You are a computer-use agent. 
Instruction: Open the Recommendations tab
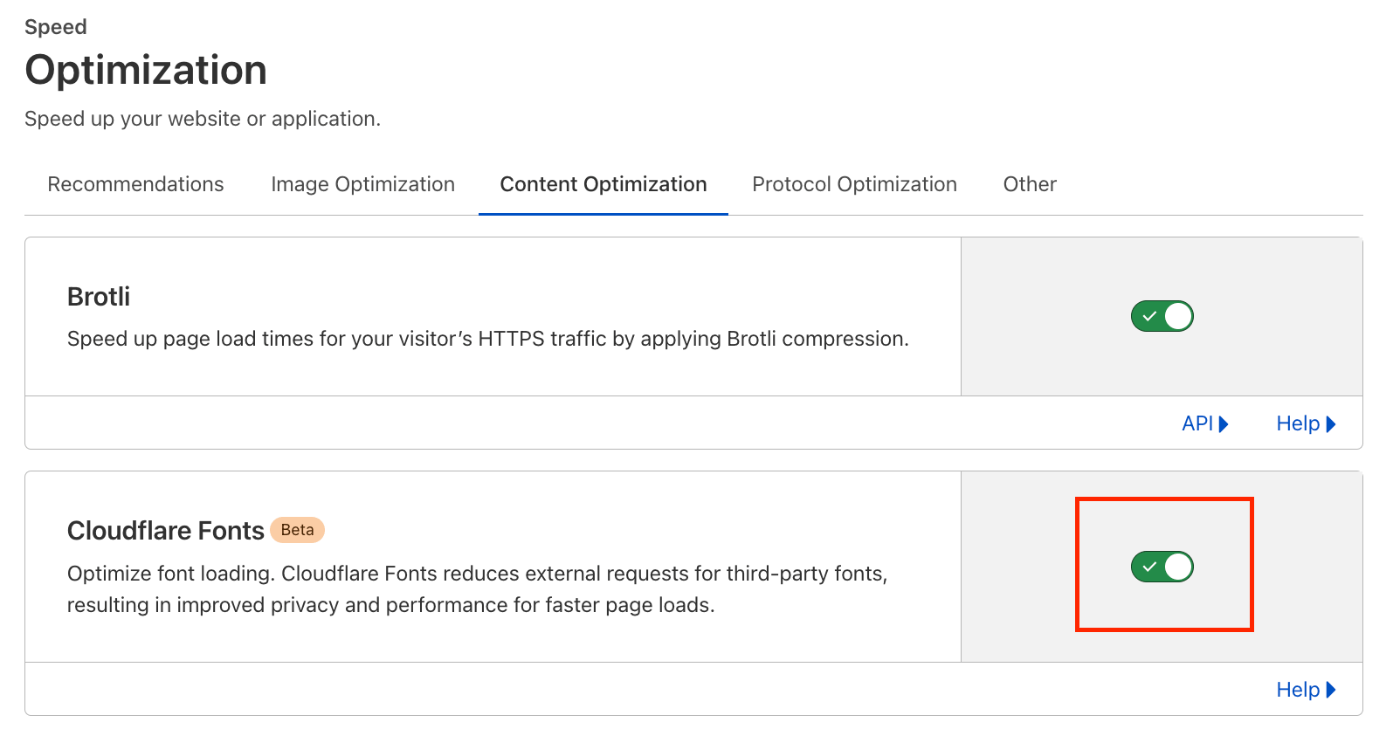point(136,184)
